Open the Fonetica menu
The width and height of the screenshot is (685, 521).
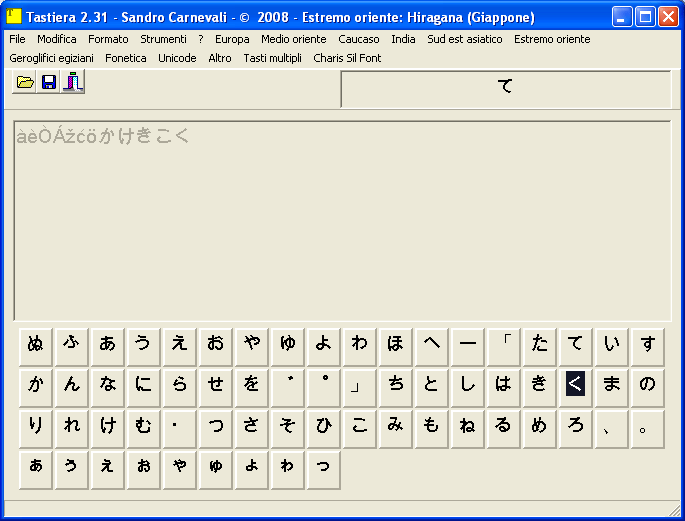126,58
